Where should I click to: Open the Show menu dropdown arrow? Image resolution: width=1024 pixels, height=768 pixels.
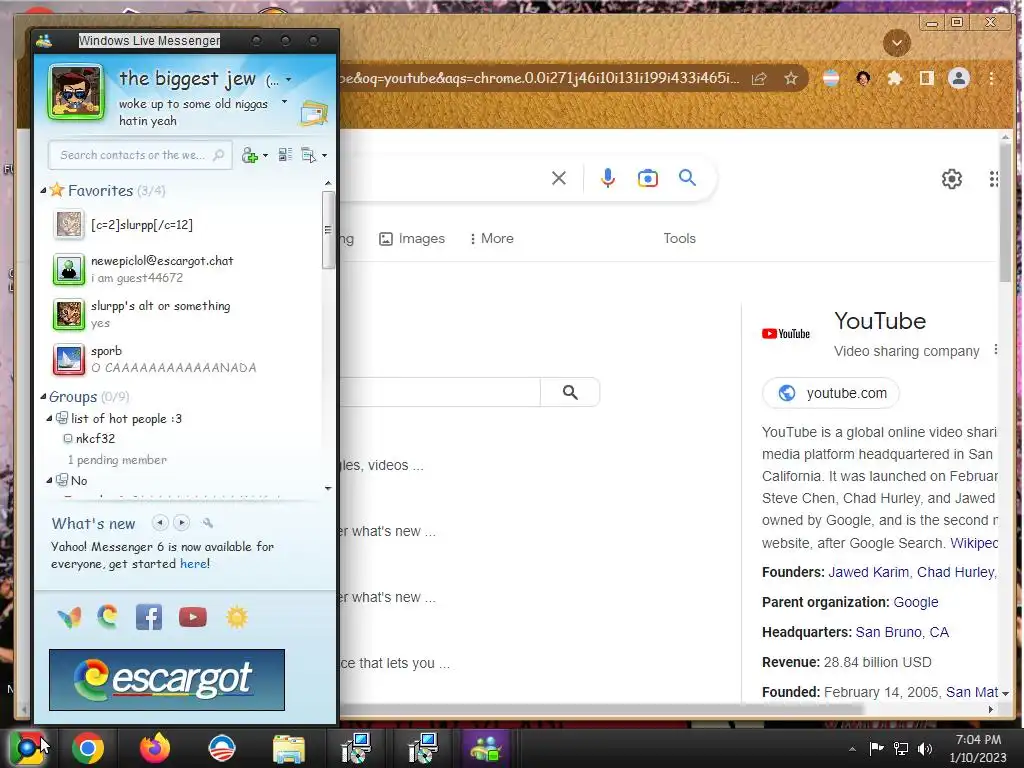325,156
